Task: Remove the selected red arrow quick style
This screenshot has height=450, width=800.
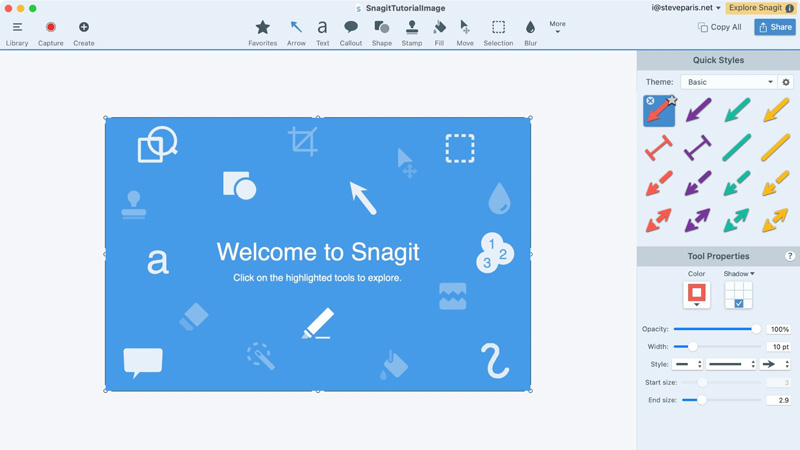Action: coord(650,101)
